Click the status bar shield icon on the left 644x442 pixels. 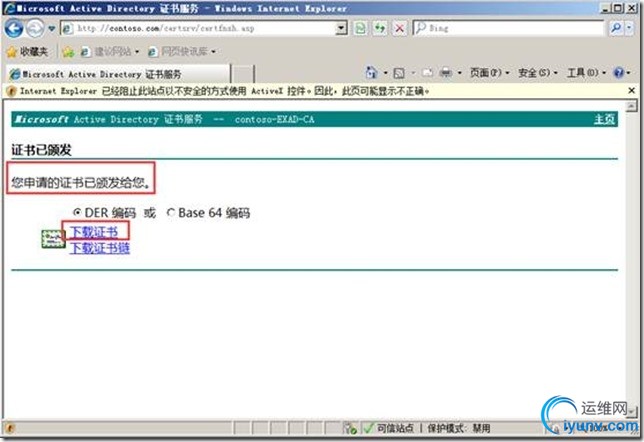(10, 428)
